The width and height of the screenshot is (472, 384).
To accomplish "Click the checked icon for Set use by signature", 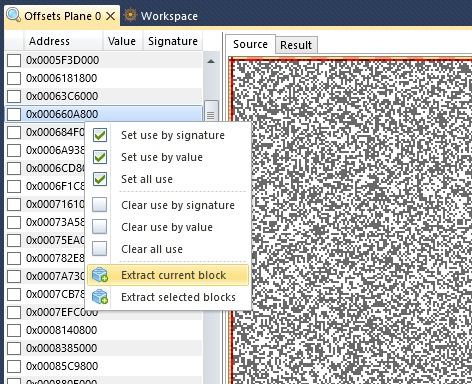I will [100, 135].
